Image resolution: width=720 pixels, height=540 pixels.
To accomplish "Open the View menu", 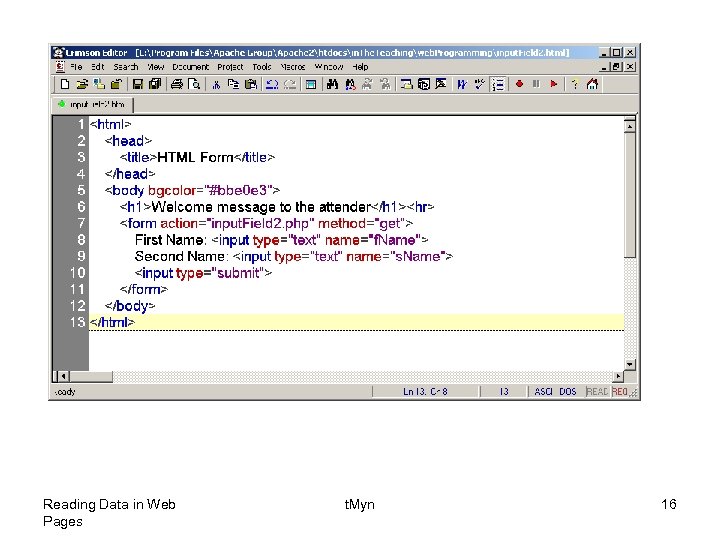I will click(x=156, y=67).
